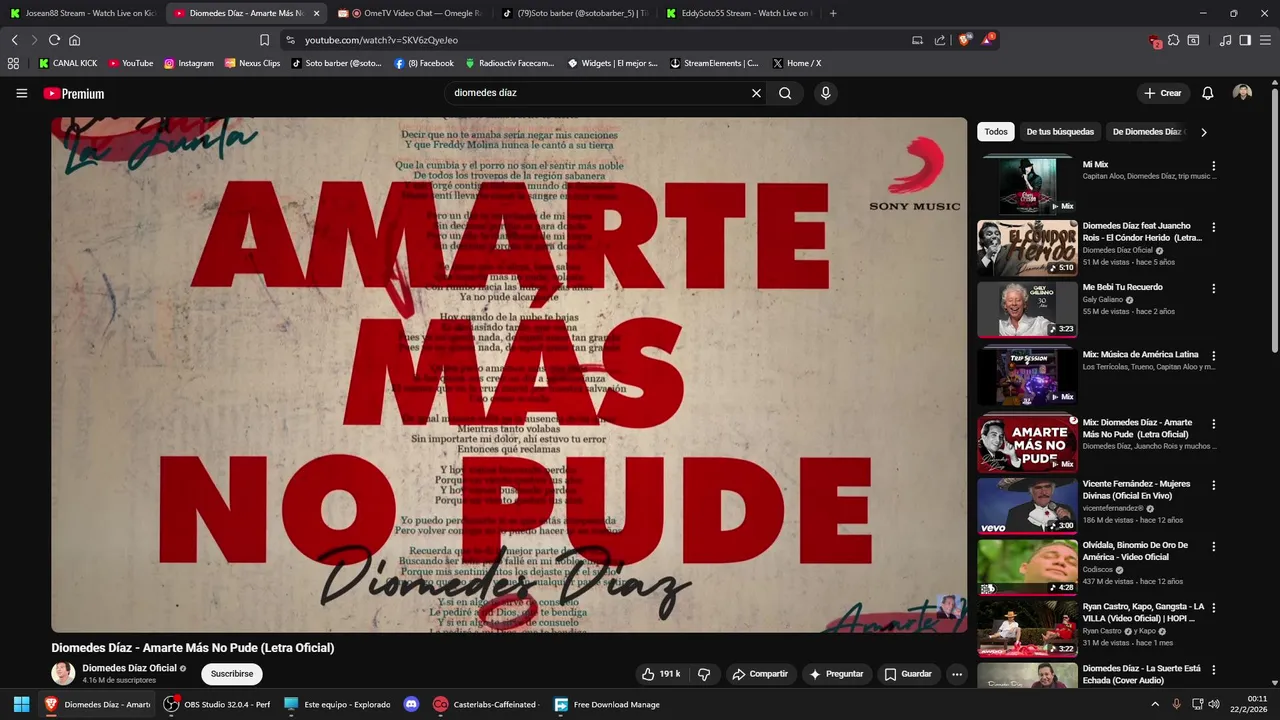This screenshot has width=1280, height=720.
Task: Open options for El Cóndor Herido video
Action: tap(1214, 228)
